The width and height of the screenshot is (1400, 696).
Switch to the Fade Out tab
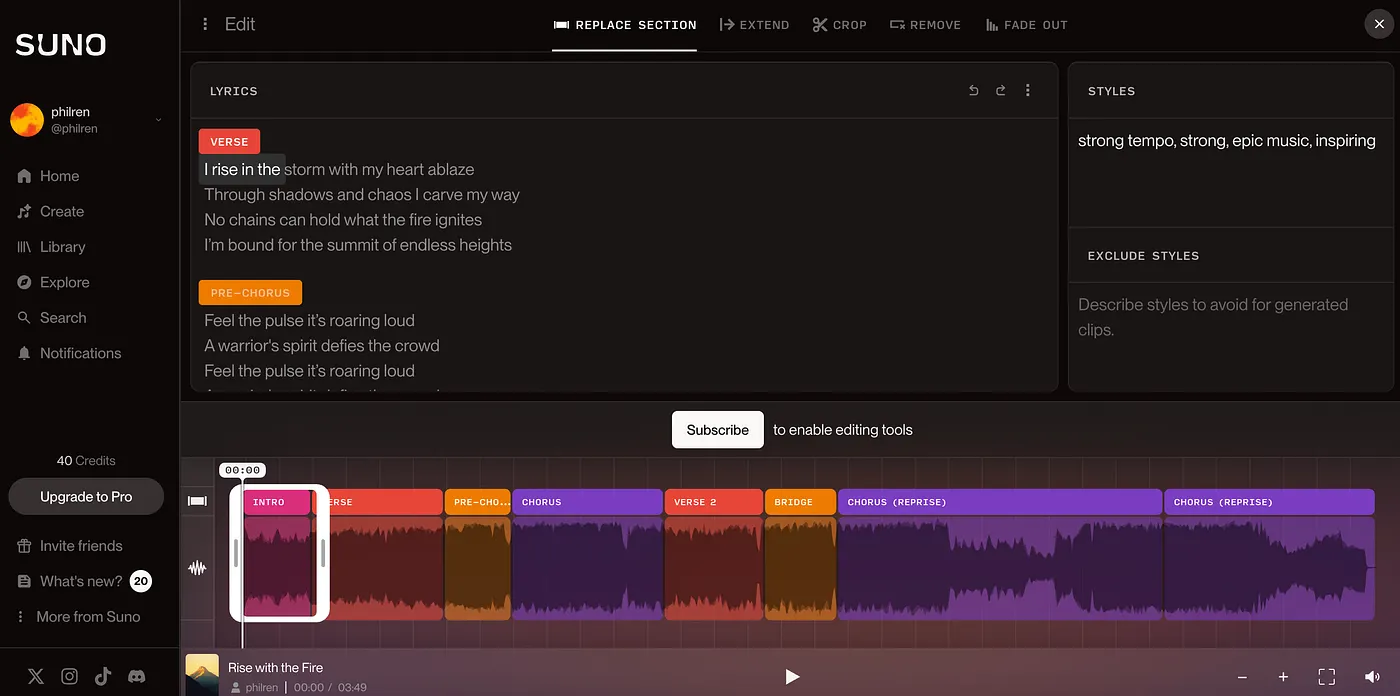(x=1026, y=25)
